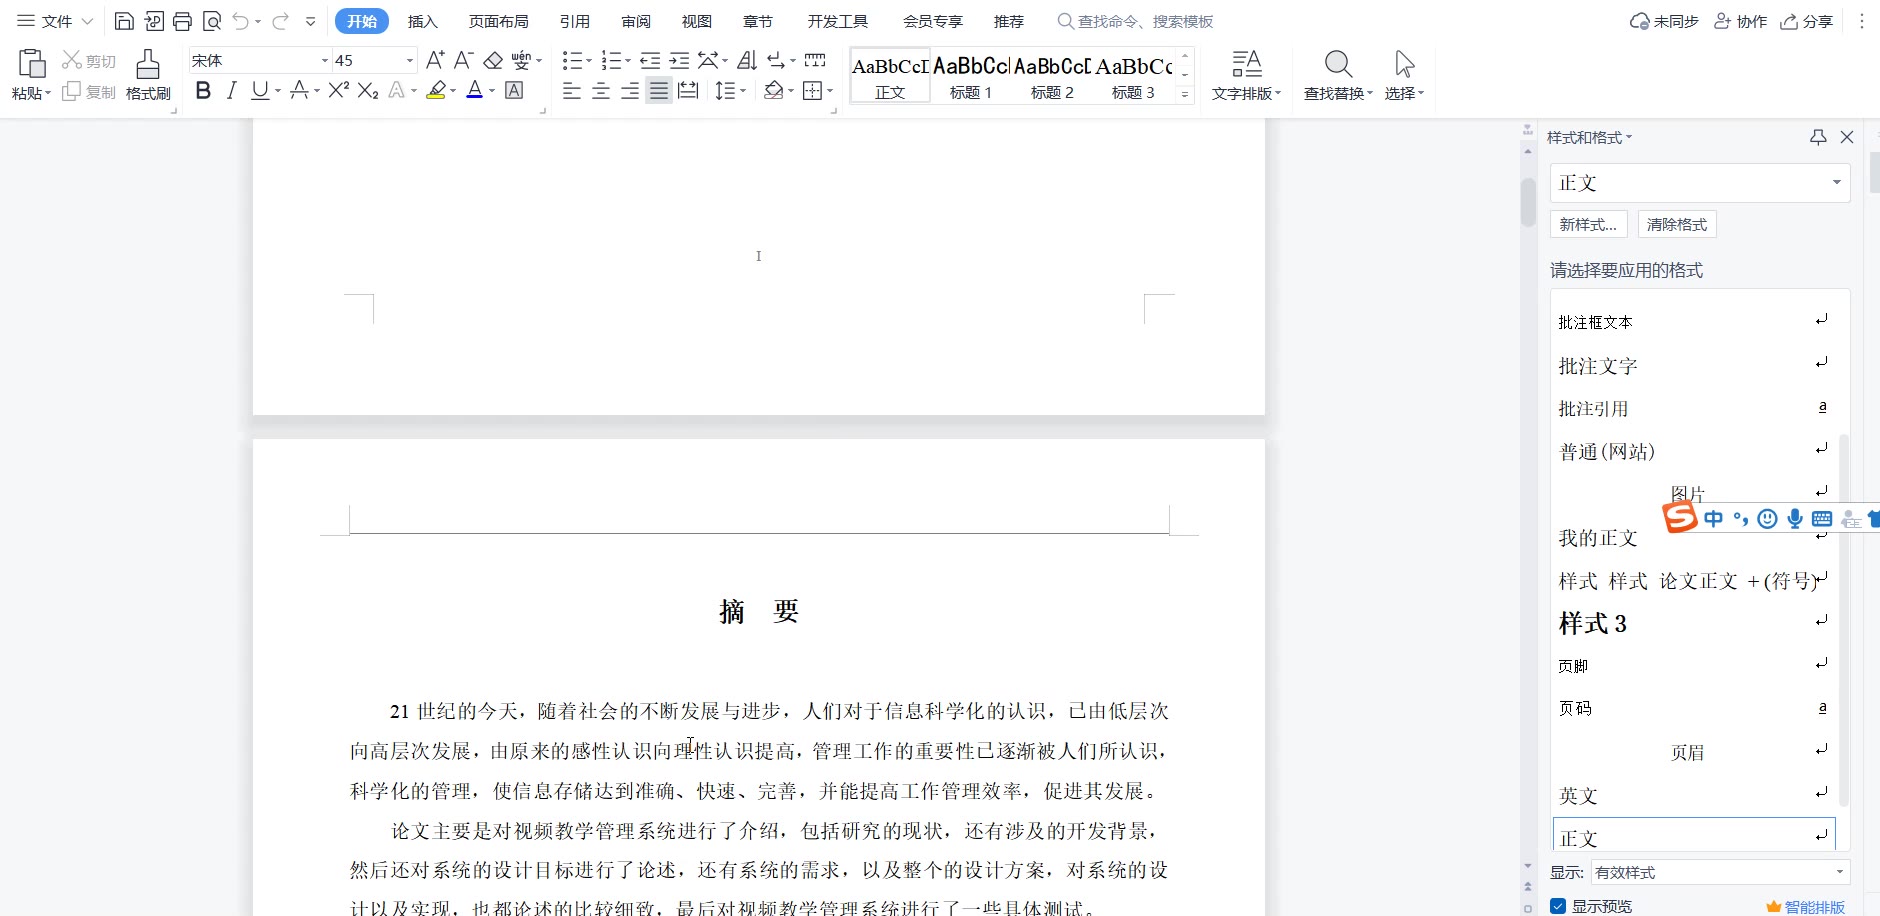Pin the 样式和格式 pane
Viewport: 1880px width, 916px height.
[1818, 137]
